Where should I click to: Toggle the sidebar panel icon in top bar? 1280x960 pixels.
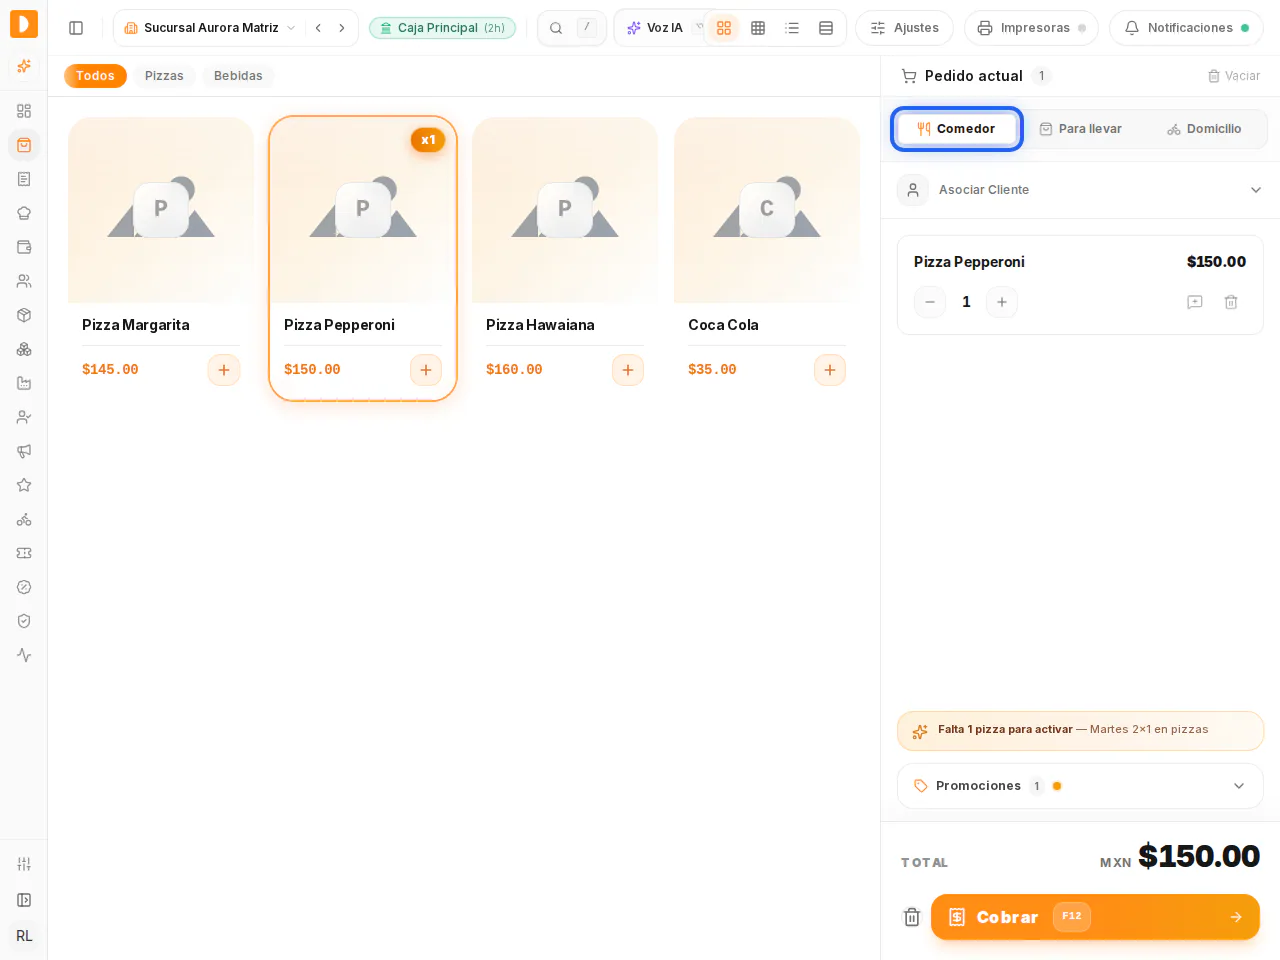(76, 28)
